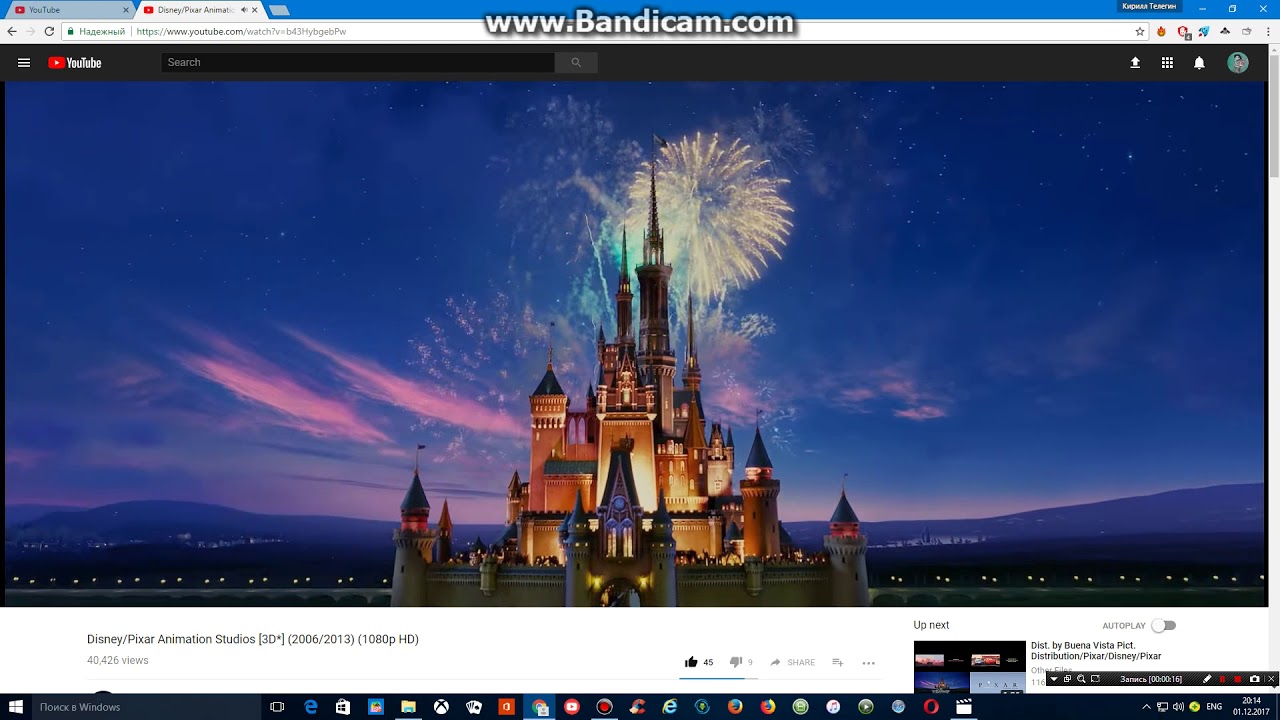Open the notifications bell
The width and height of the screenshot is (1280, 720).
[1199, 63]
